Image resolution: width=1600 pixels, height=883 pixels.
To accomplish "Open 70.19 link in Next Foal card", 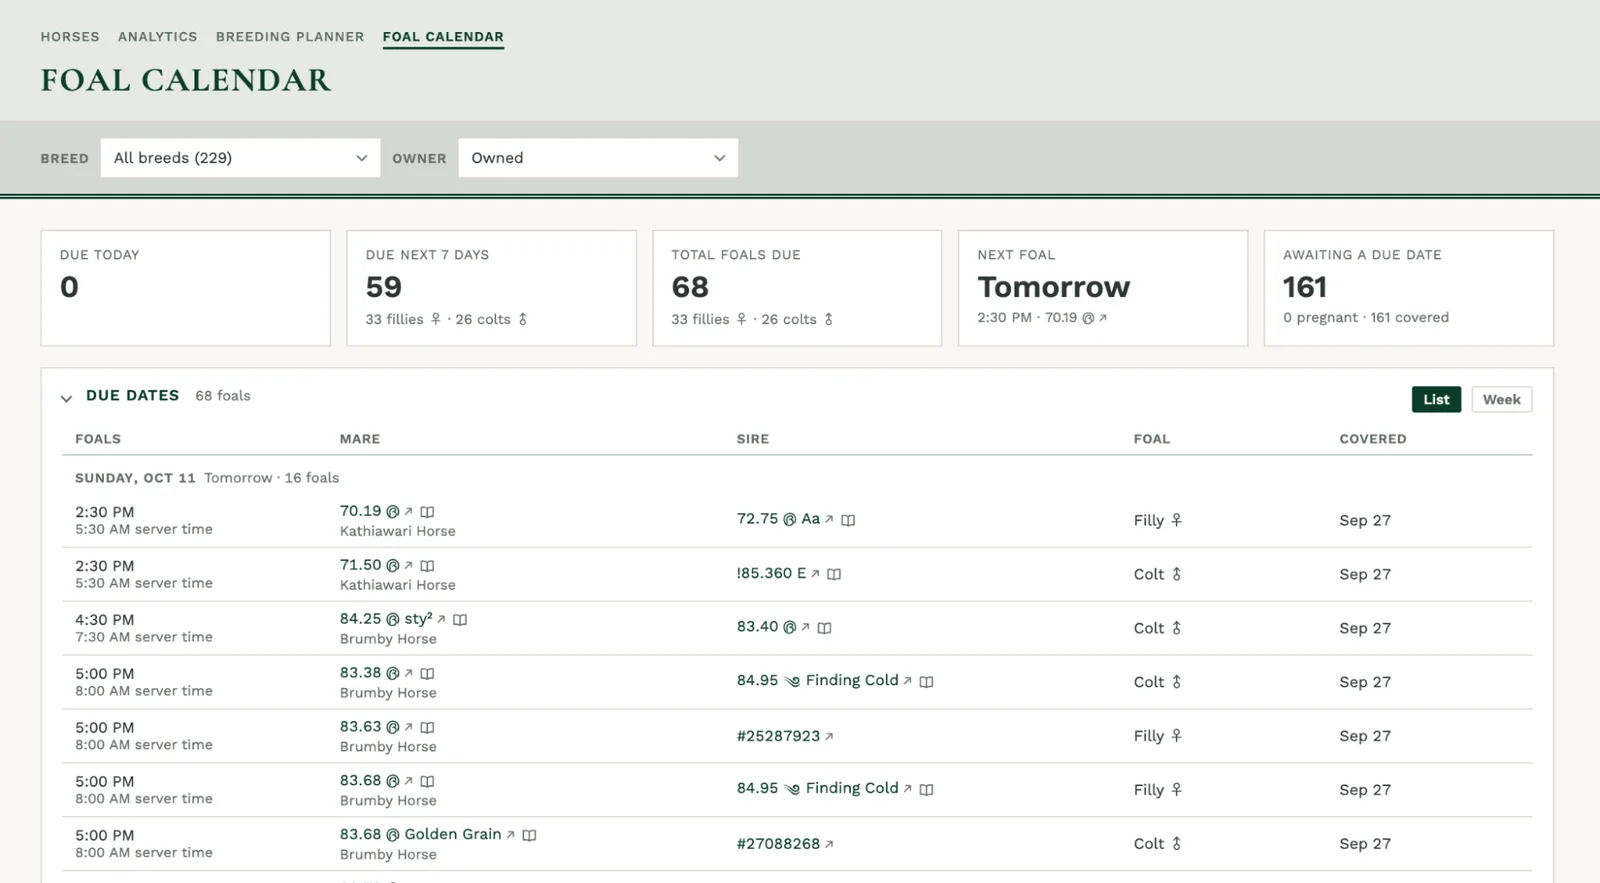I will coord(1076,318).
